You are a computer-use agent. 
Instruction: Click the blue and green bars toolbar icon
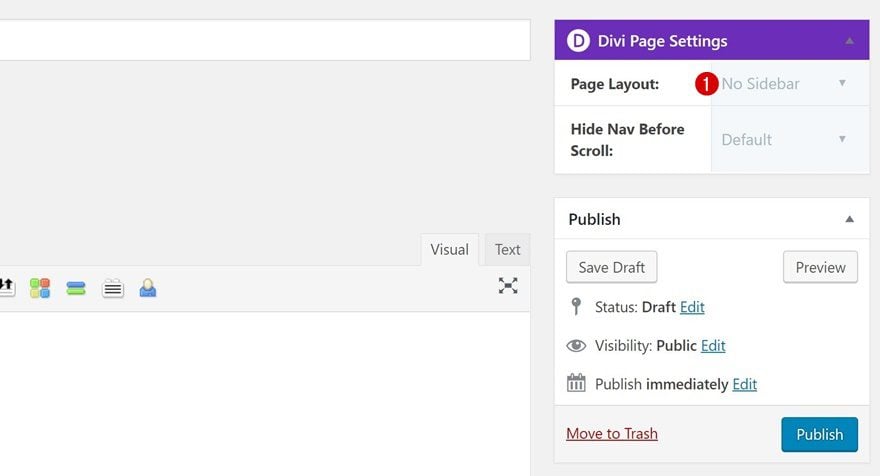tap(76, 288)
